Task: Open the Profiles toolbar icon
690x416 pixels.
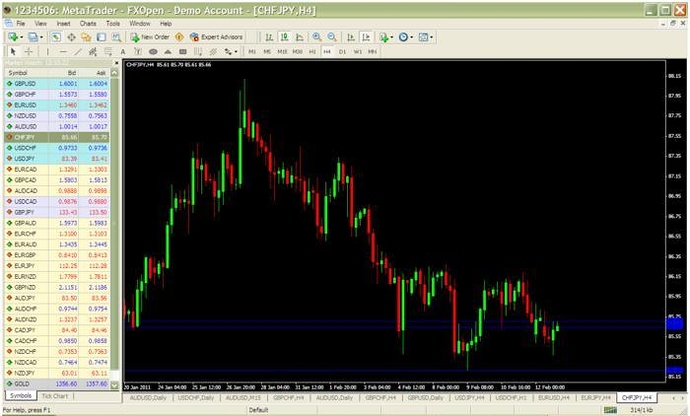Action: [33, 37]
